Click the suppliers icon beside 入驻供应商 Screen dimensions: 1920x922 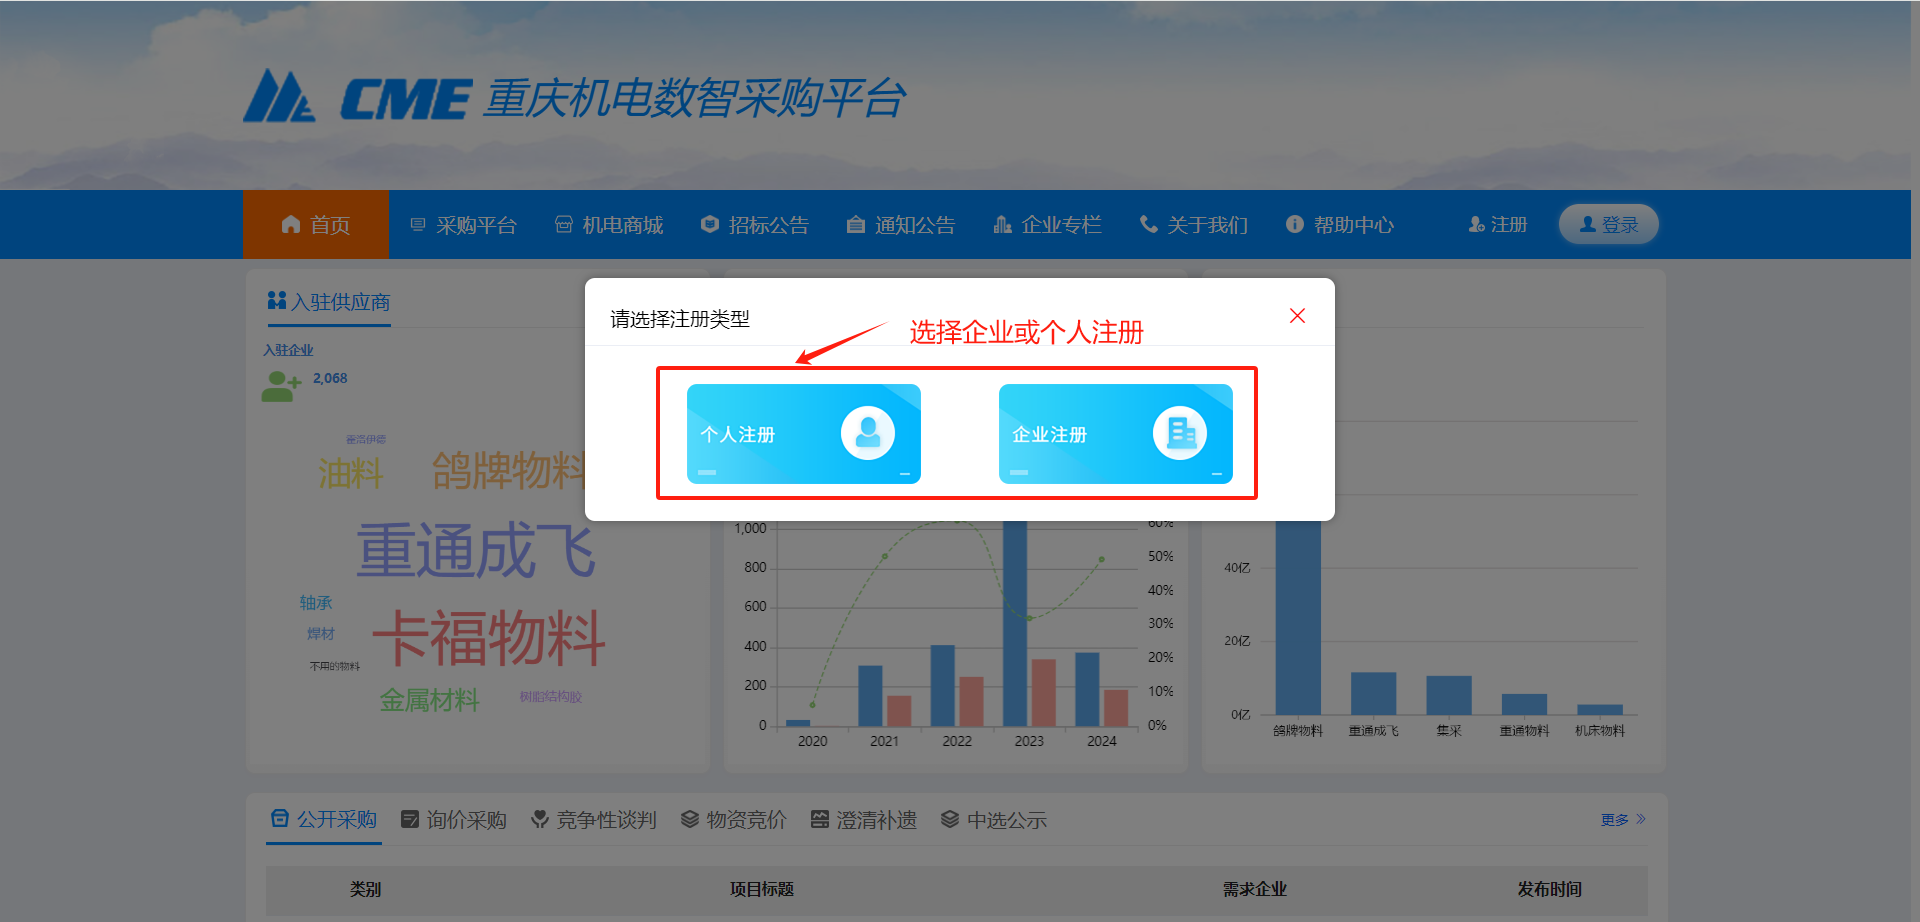[x=276, y=301]
